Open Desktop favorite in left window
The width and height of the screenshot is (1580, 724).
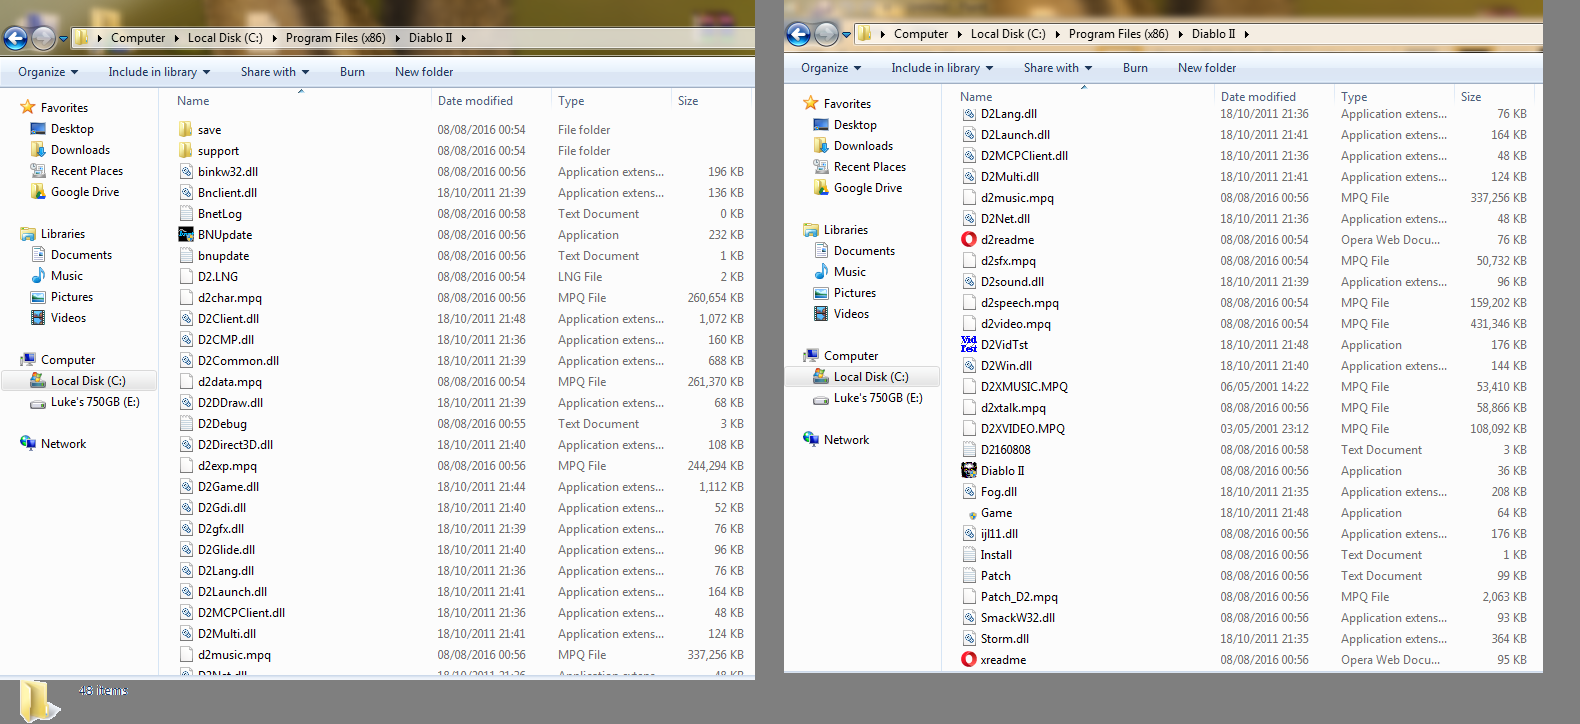tap(72, 129)
